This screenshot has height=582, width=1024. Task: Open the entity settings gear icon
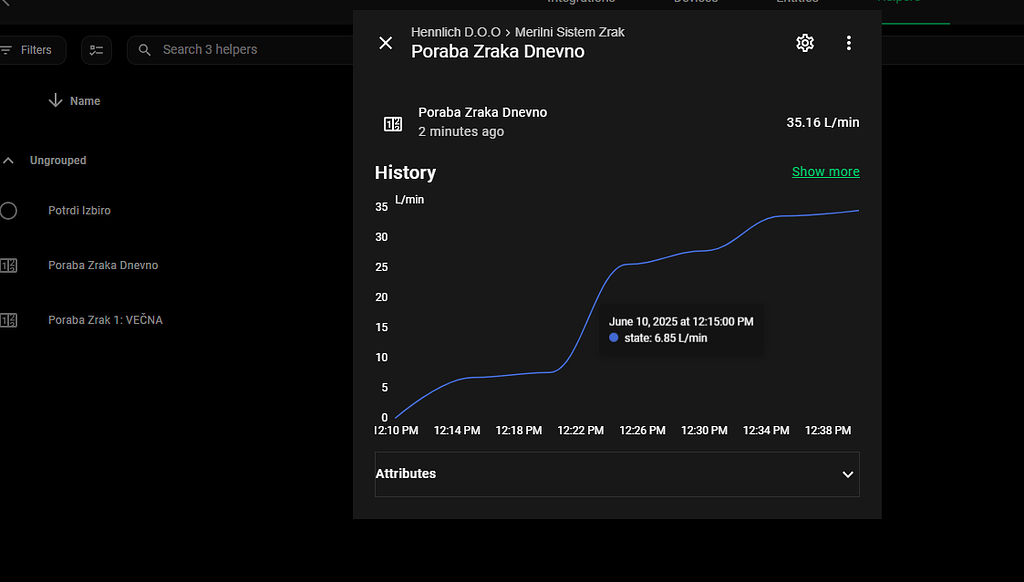(805, 43)
